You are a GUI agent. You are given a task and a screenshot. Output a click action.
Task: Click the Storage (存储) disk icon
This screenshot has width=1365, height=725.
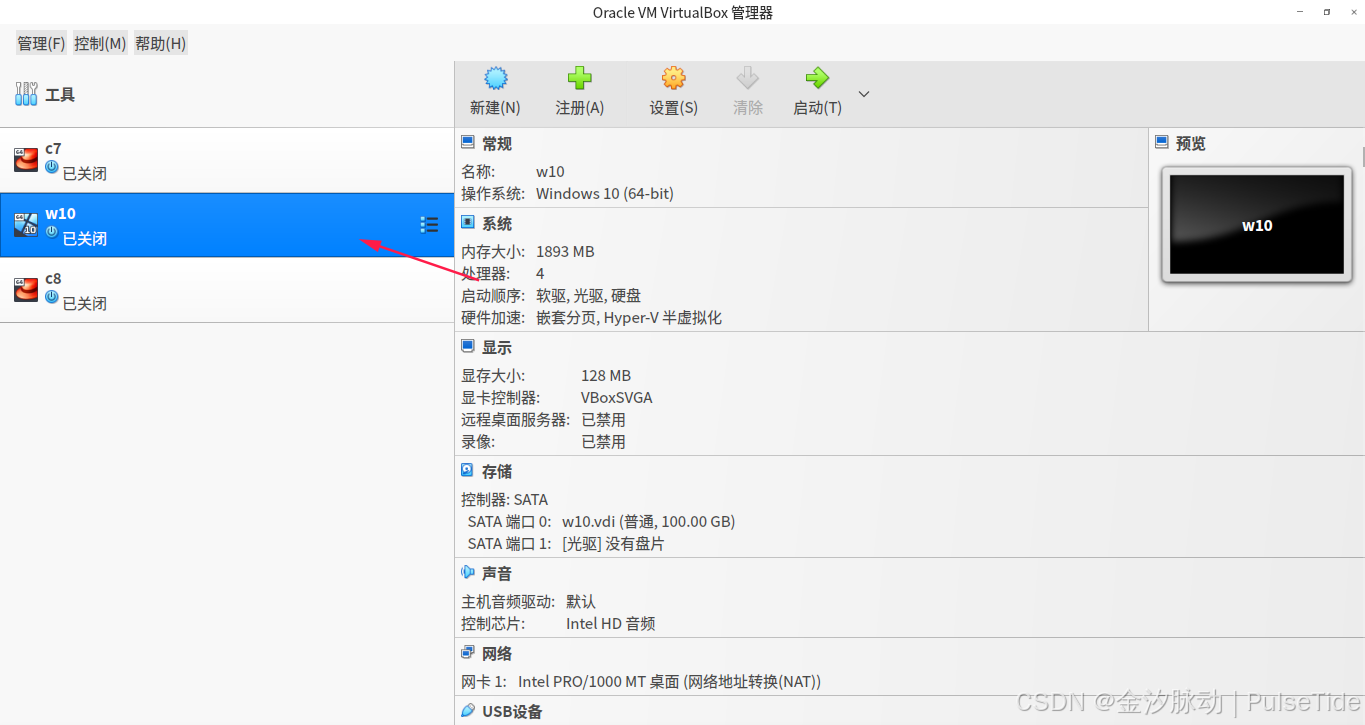pos(467,470)
